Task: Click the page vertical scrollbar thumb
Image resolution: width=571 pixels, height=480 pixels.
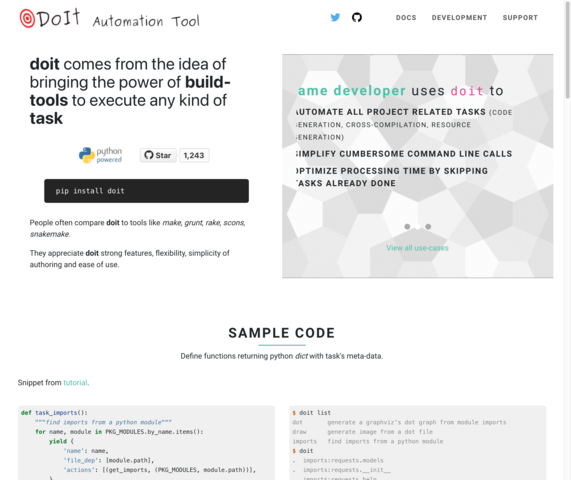Action: [x=568, y=49]
